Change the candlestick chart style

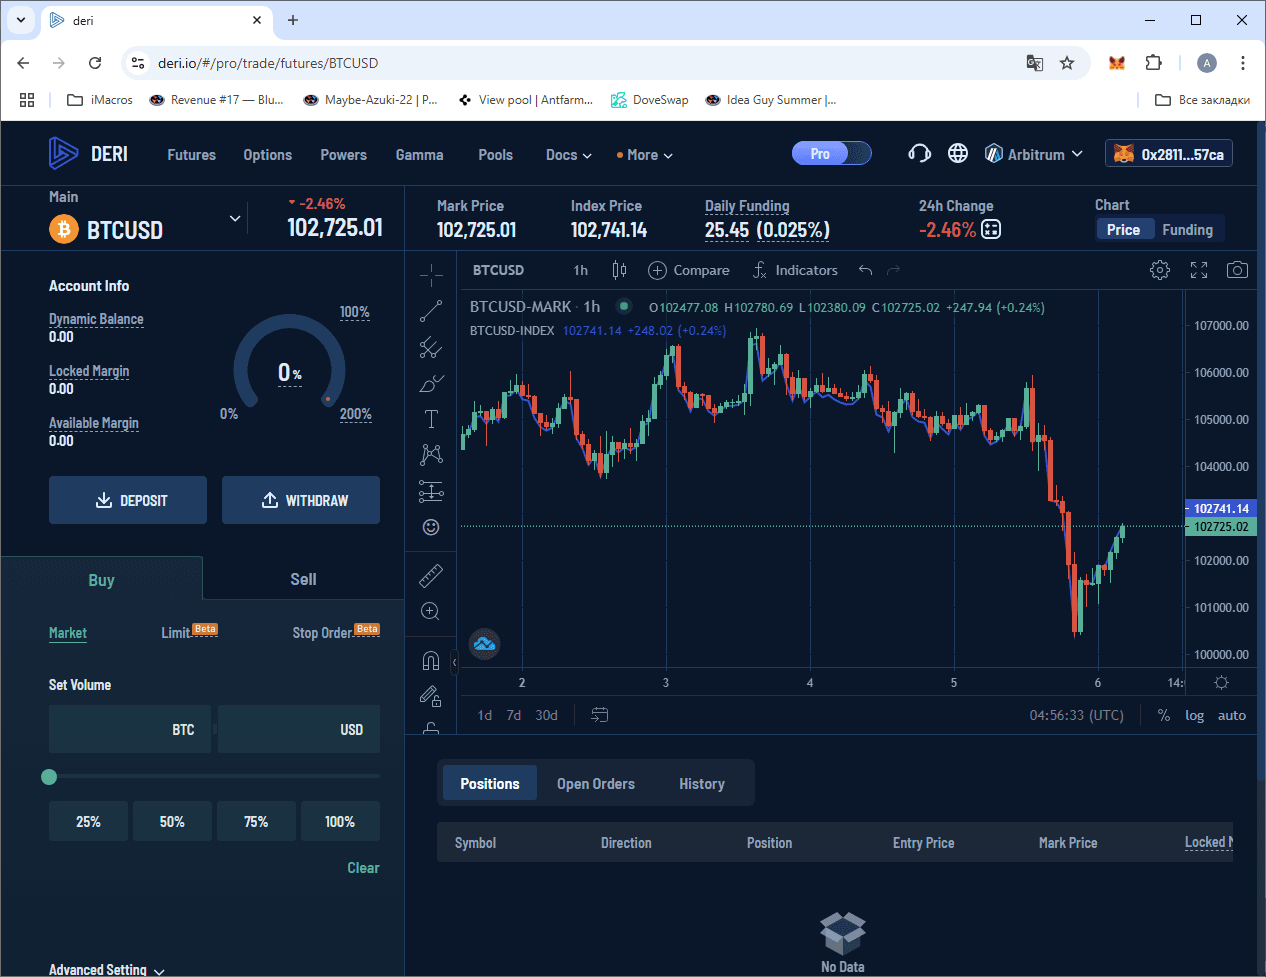619,270
